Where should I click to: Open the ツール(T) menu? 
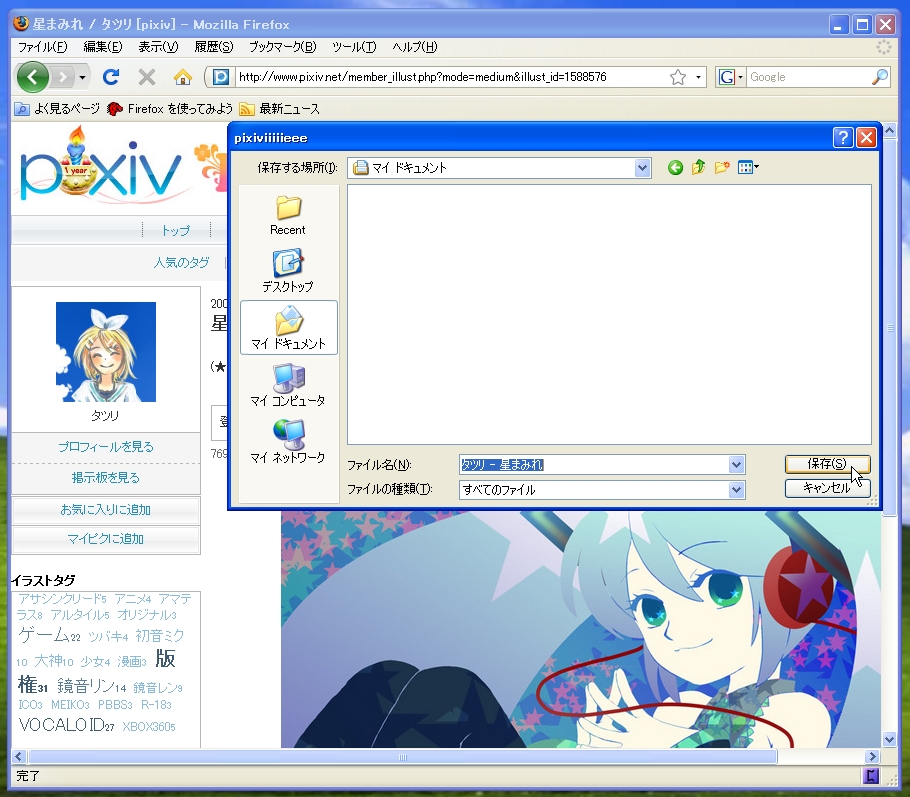[x=354, y=47]
